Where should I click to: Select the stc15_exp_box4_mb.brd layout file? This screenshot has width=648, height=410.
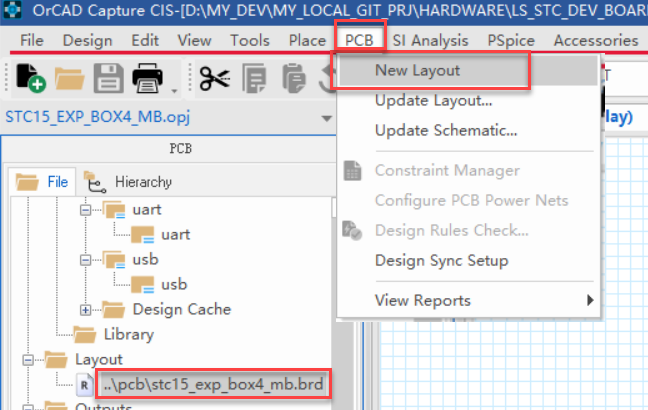tap(216, 383)
